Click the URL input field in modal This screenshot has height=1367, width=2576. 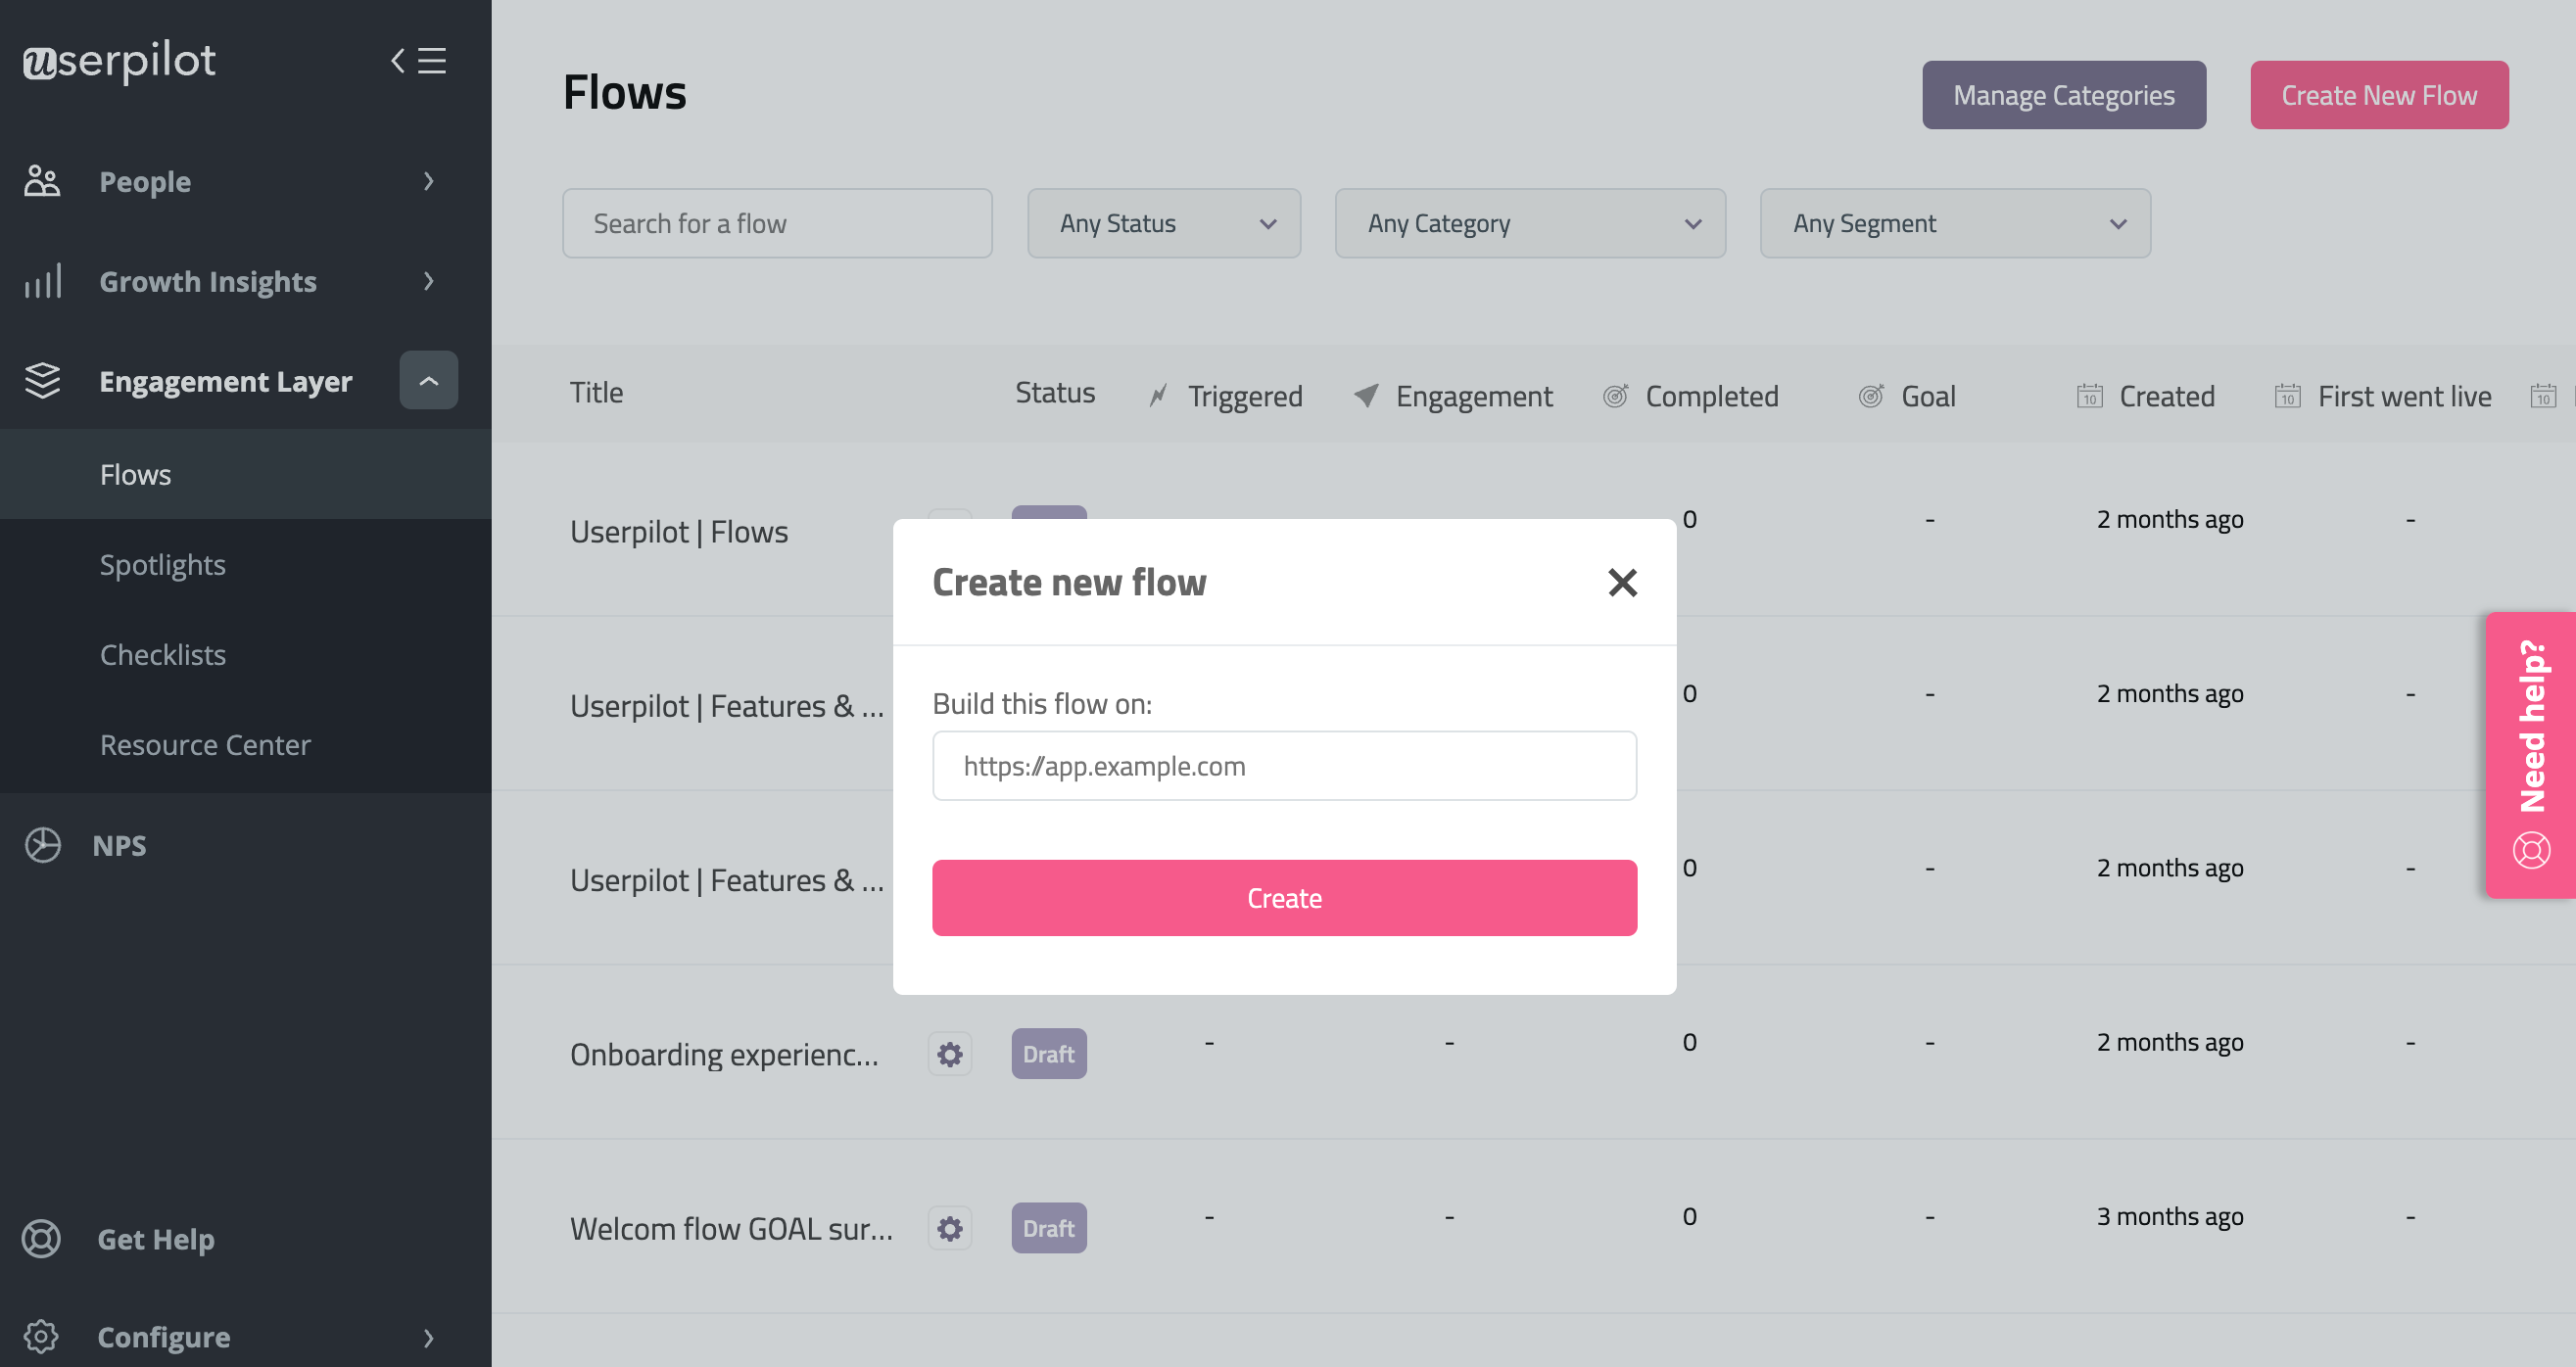1283,765
